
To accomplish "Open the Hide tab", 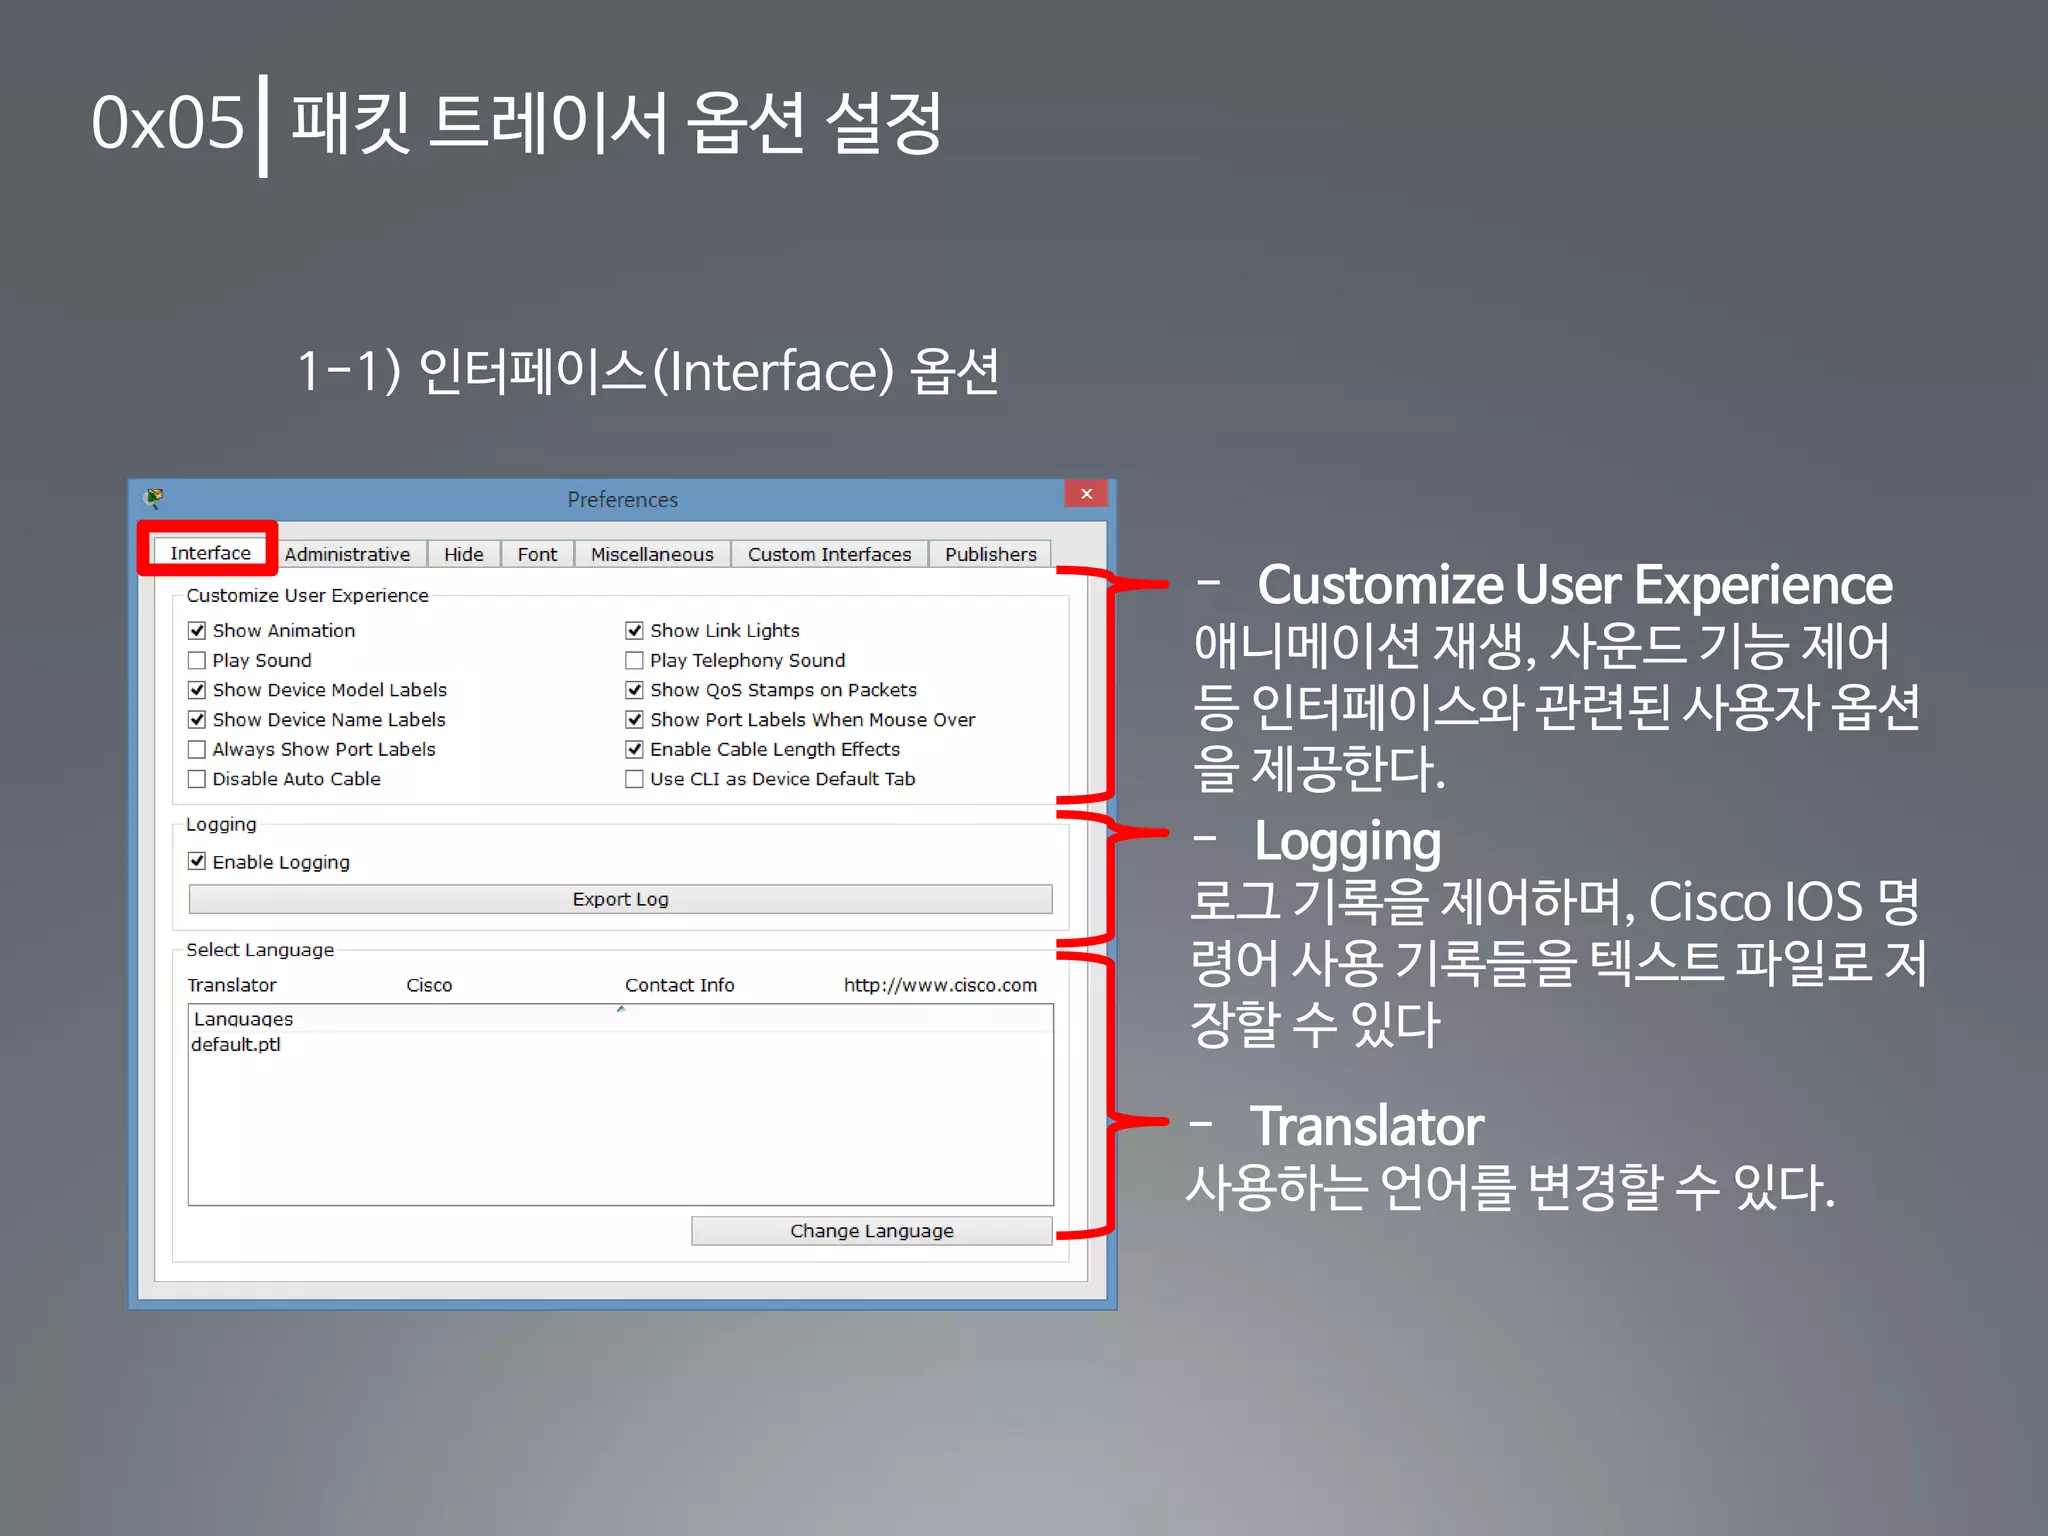I will 463,554.
